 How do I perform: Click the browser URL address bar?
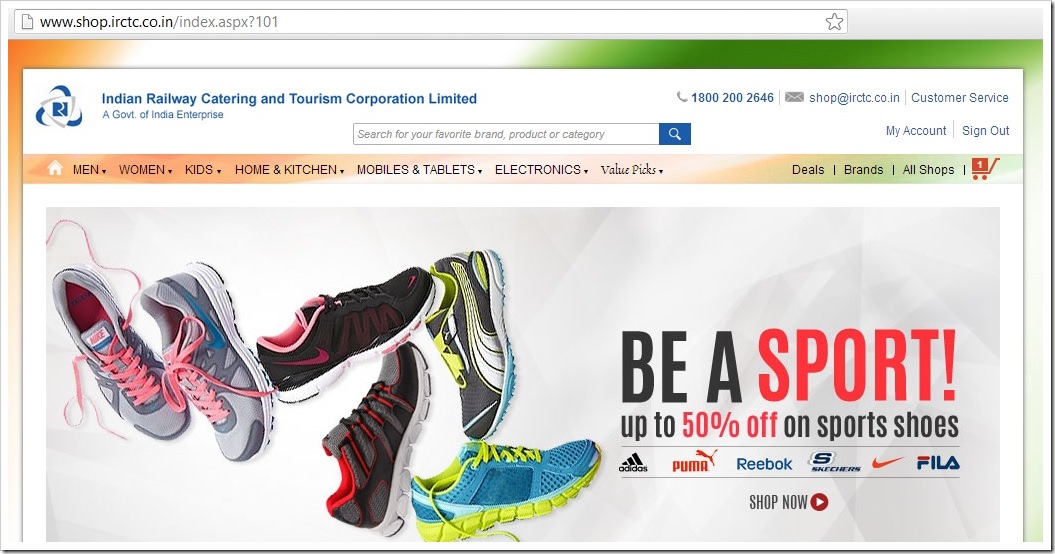tap(431, 22)
